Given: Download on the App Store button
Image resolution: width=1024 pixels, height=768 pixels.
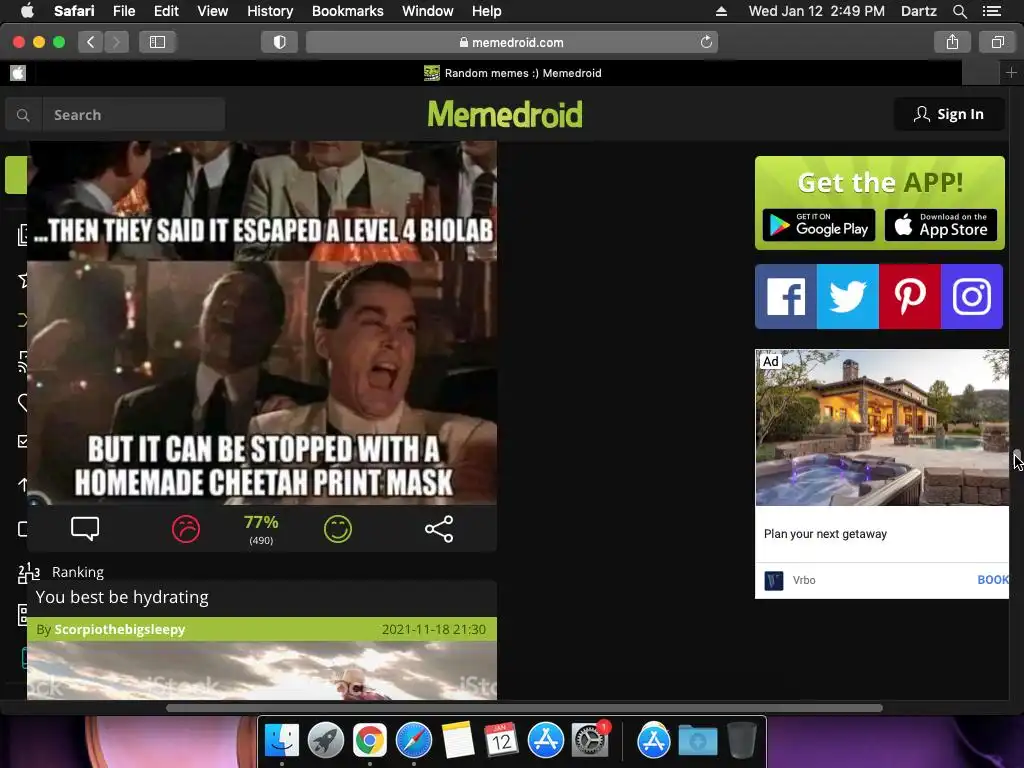Looking at the screenshot, I should 941,225.
